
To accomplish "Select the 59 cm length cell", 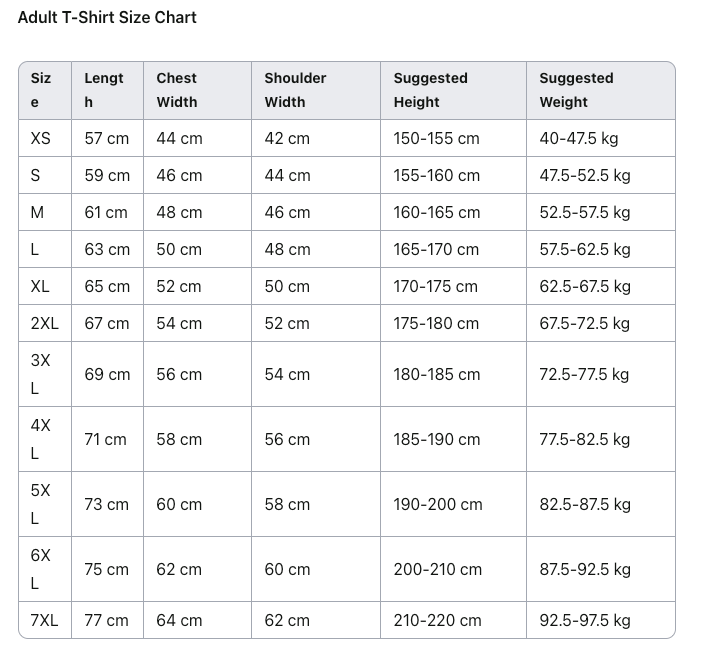I will click(107, 175).
